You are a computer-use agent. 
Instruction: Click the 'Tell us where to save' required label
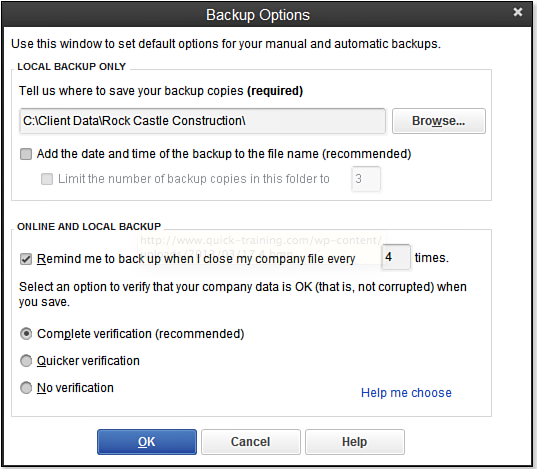(161, 91)
